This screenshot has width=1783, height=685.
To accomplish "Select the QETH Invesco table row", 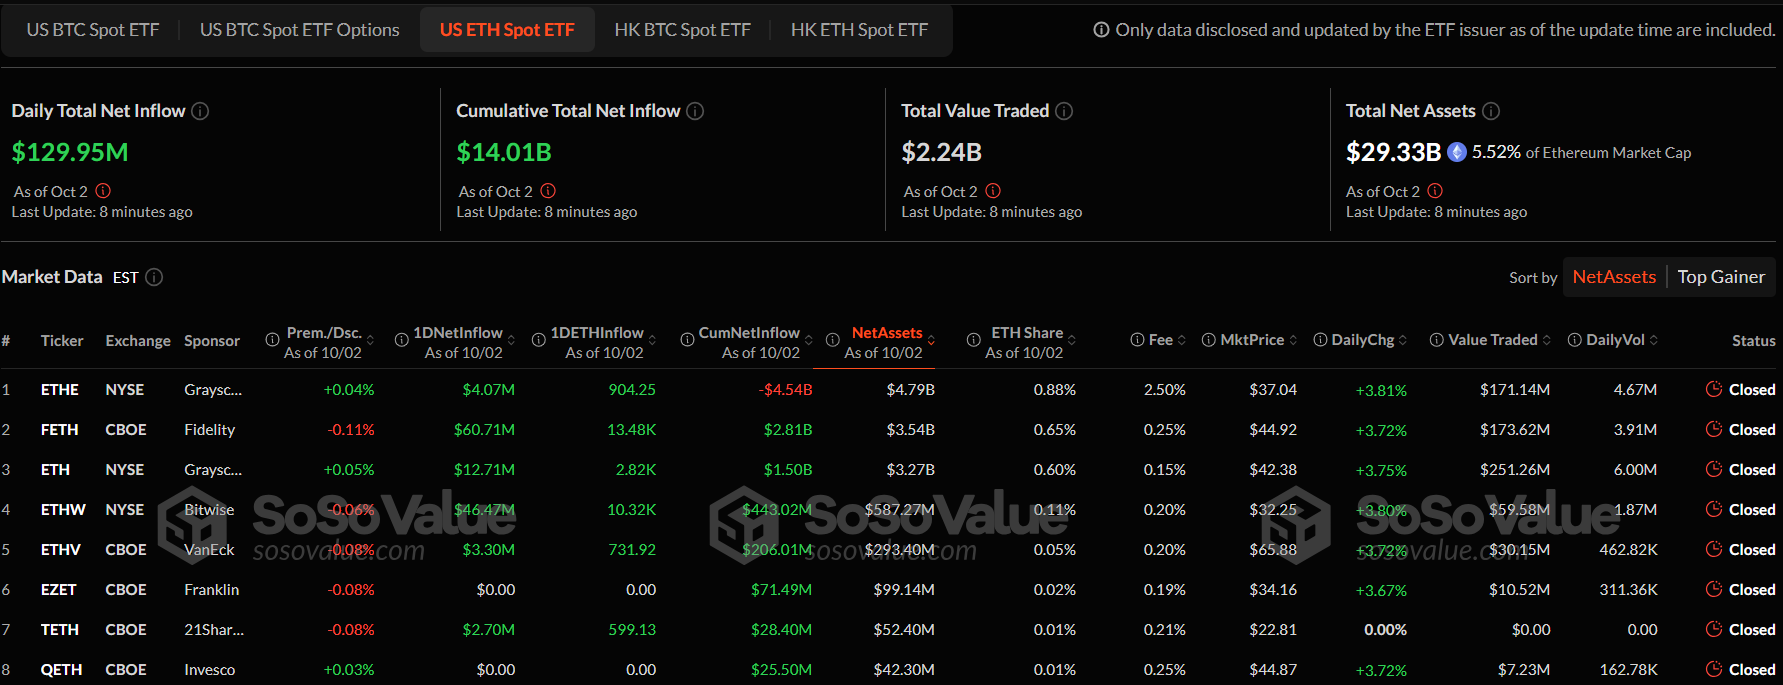I will (209, 669).
